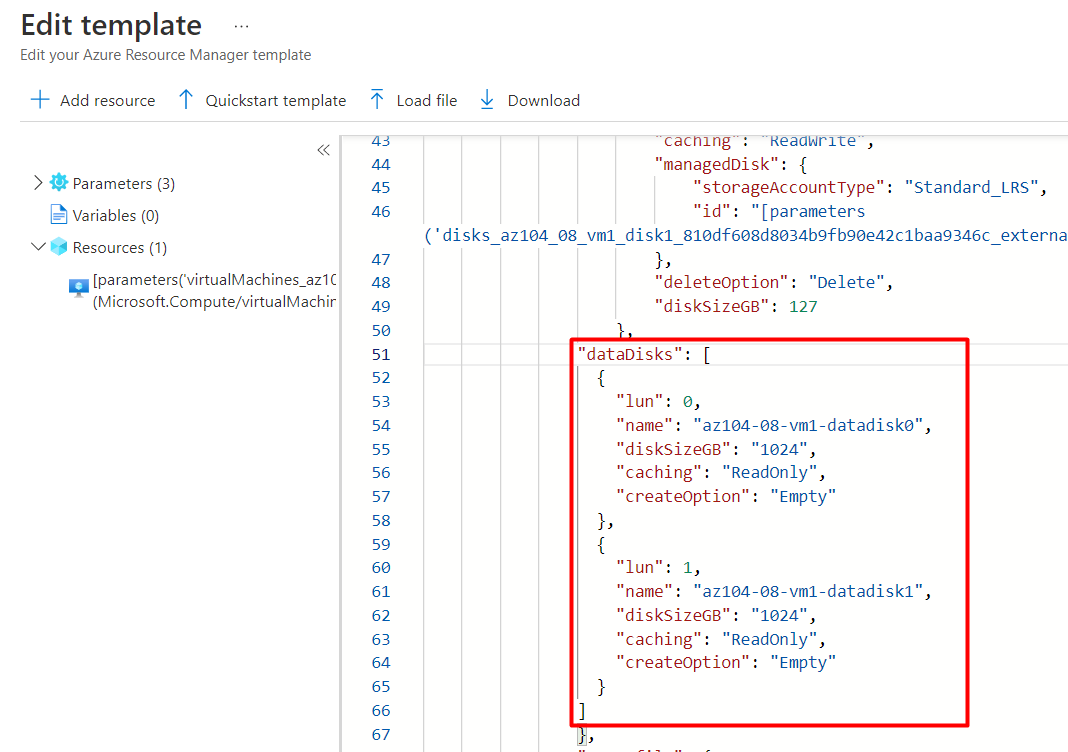Click line number 51 in gutter
1068x752 pixels.
[x=381, y=355]
